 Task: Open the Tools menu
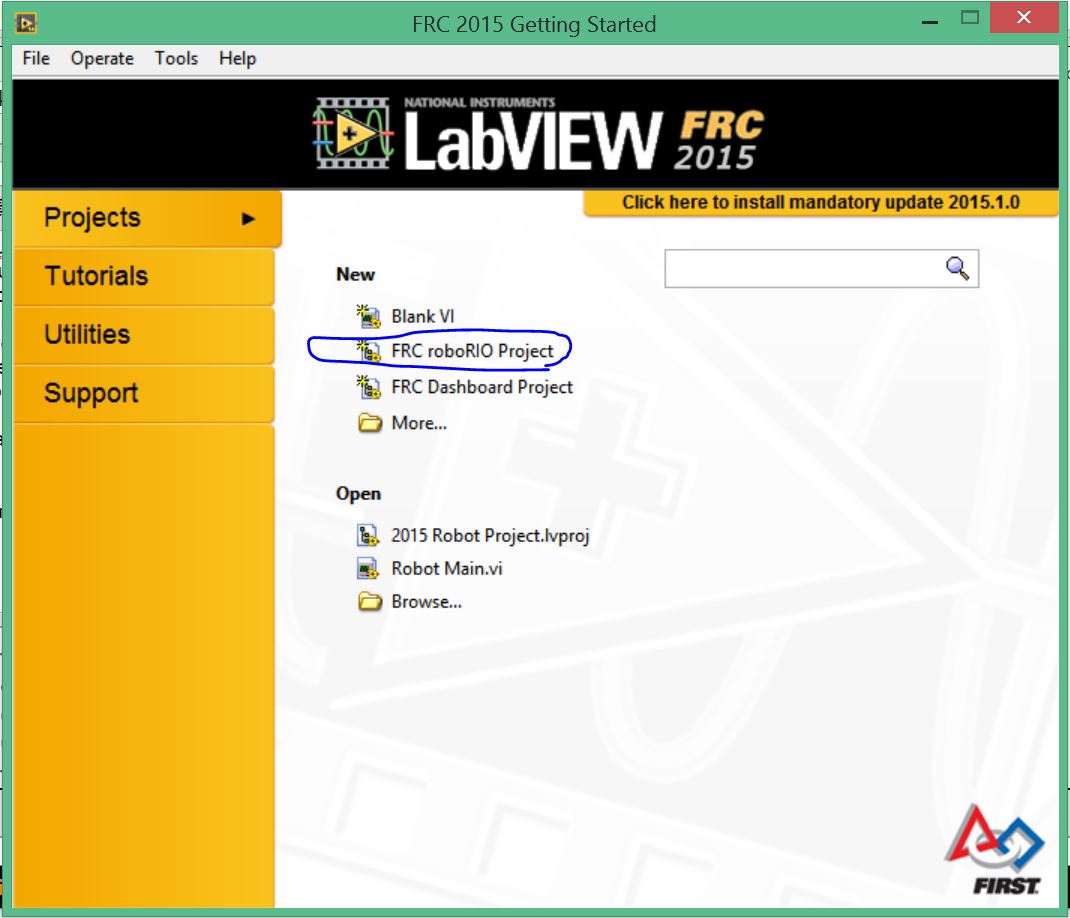click(176, 59)
